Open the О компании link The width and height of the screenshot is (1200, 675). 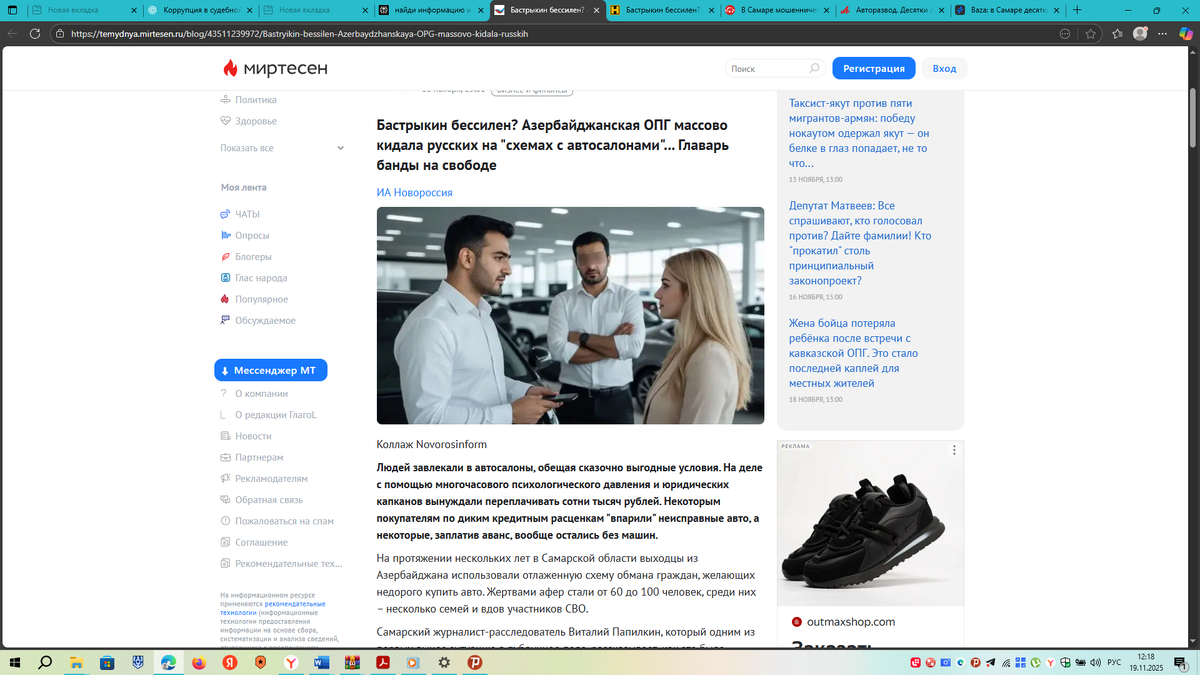(261, 394)
